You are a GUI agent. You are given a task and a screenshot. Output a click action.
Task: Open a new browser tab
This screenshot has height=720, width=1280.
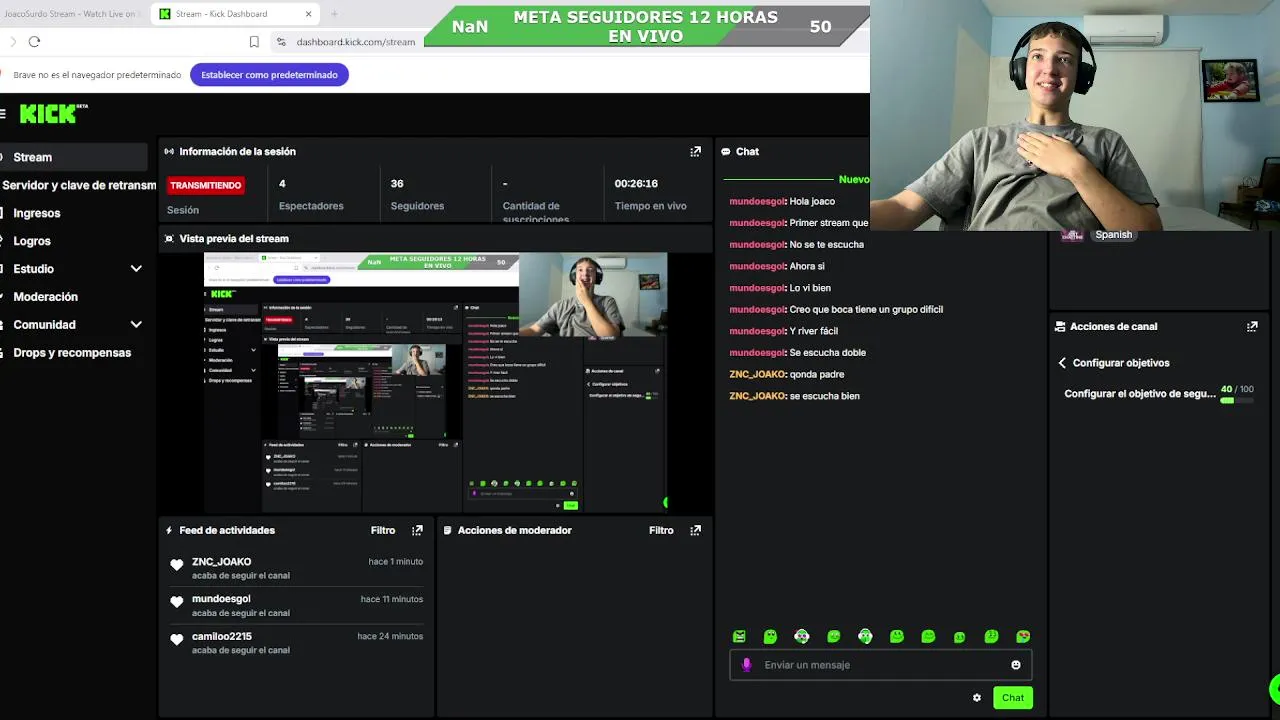pyautogui.click(x=334, y=14)
